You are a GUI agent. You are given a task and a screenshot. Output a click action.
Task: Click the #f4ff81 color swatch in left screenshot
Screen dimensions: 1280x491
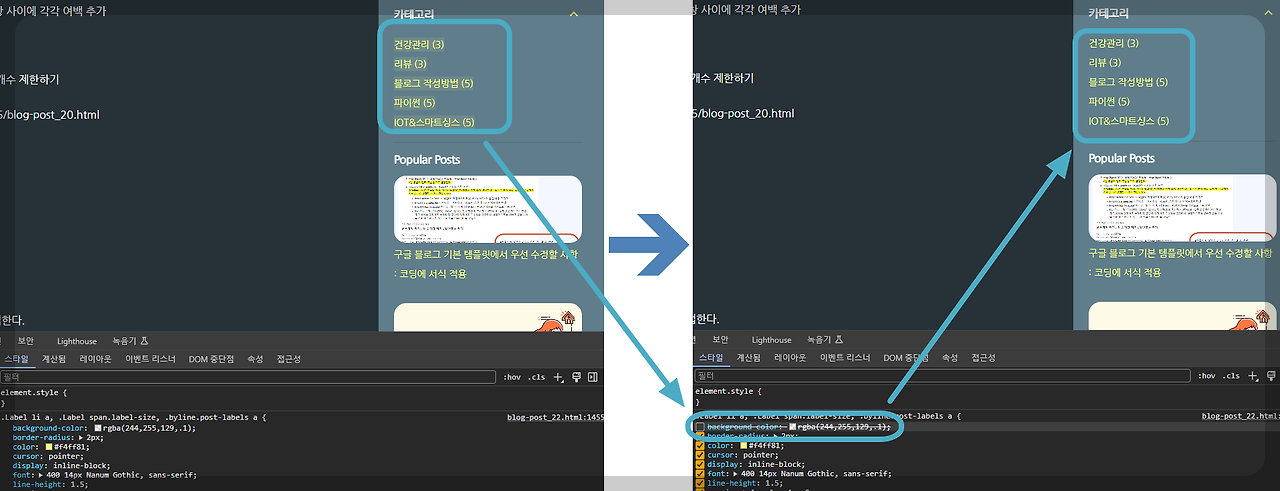pyautogui.click(x=48, y=446)
